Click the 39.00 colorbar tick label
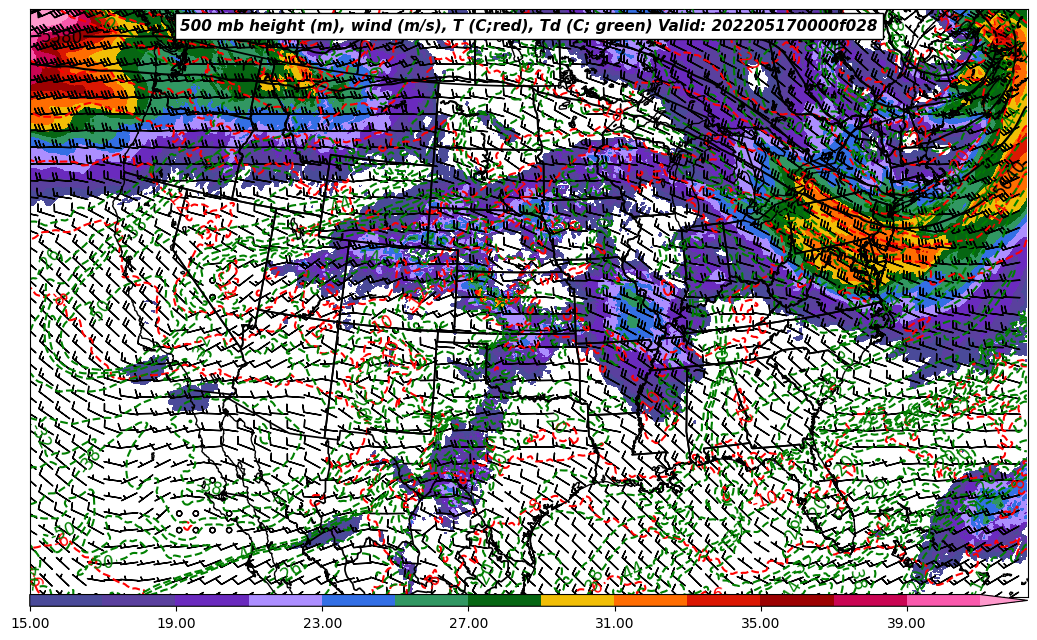 click(906, 623)
